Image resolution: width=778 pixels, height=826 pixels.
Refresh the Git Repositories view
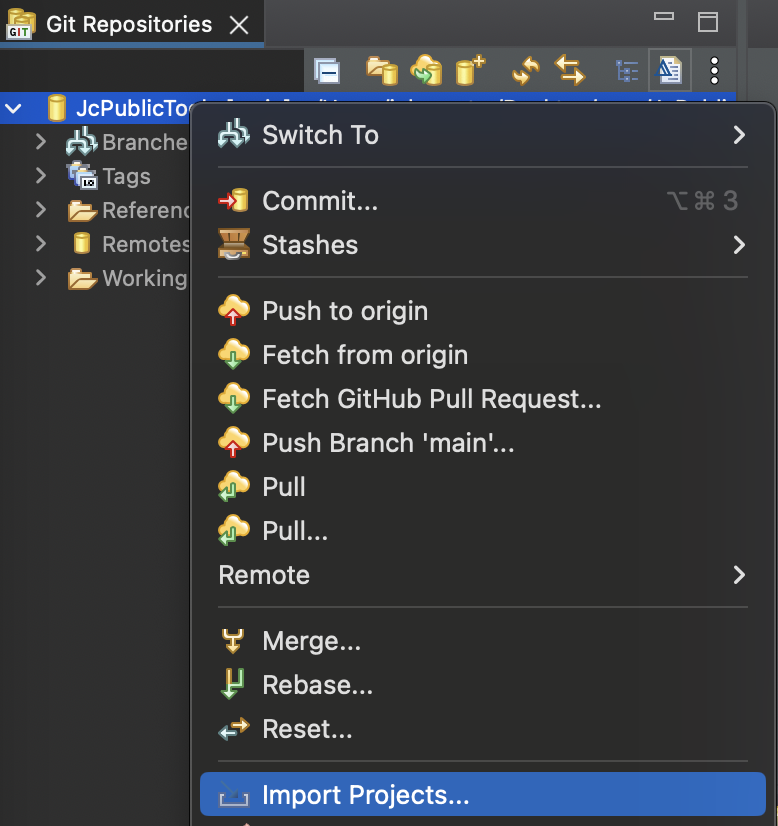[521, 70]
